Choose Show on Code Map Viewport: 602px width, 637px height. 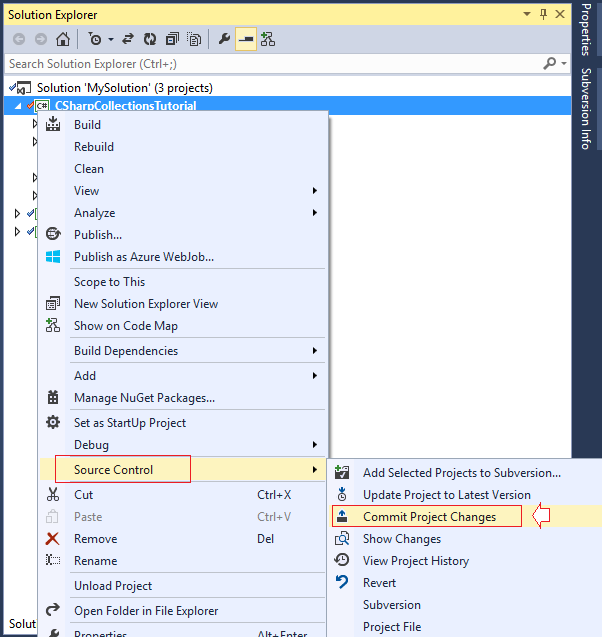coord(184,325)
